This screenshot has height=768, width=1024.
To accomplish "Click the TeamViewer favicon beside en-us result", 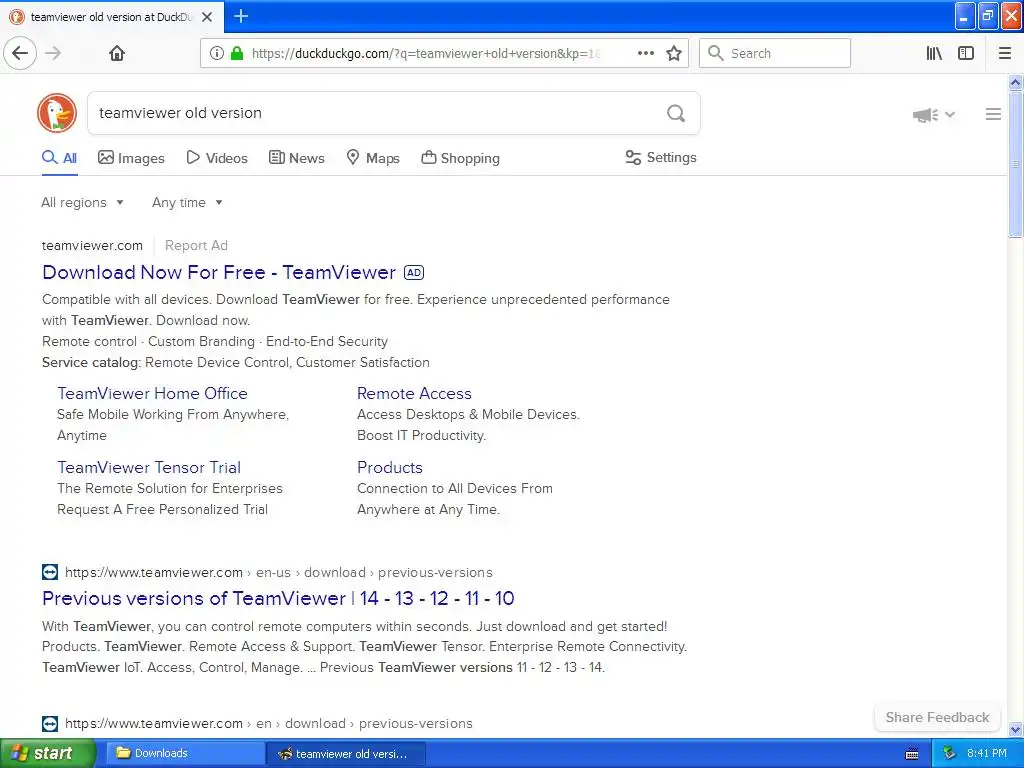I will [x=50, y=572].
